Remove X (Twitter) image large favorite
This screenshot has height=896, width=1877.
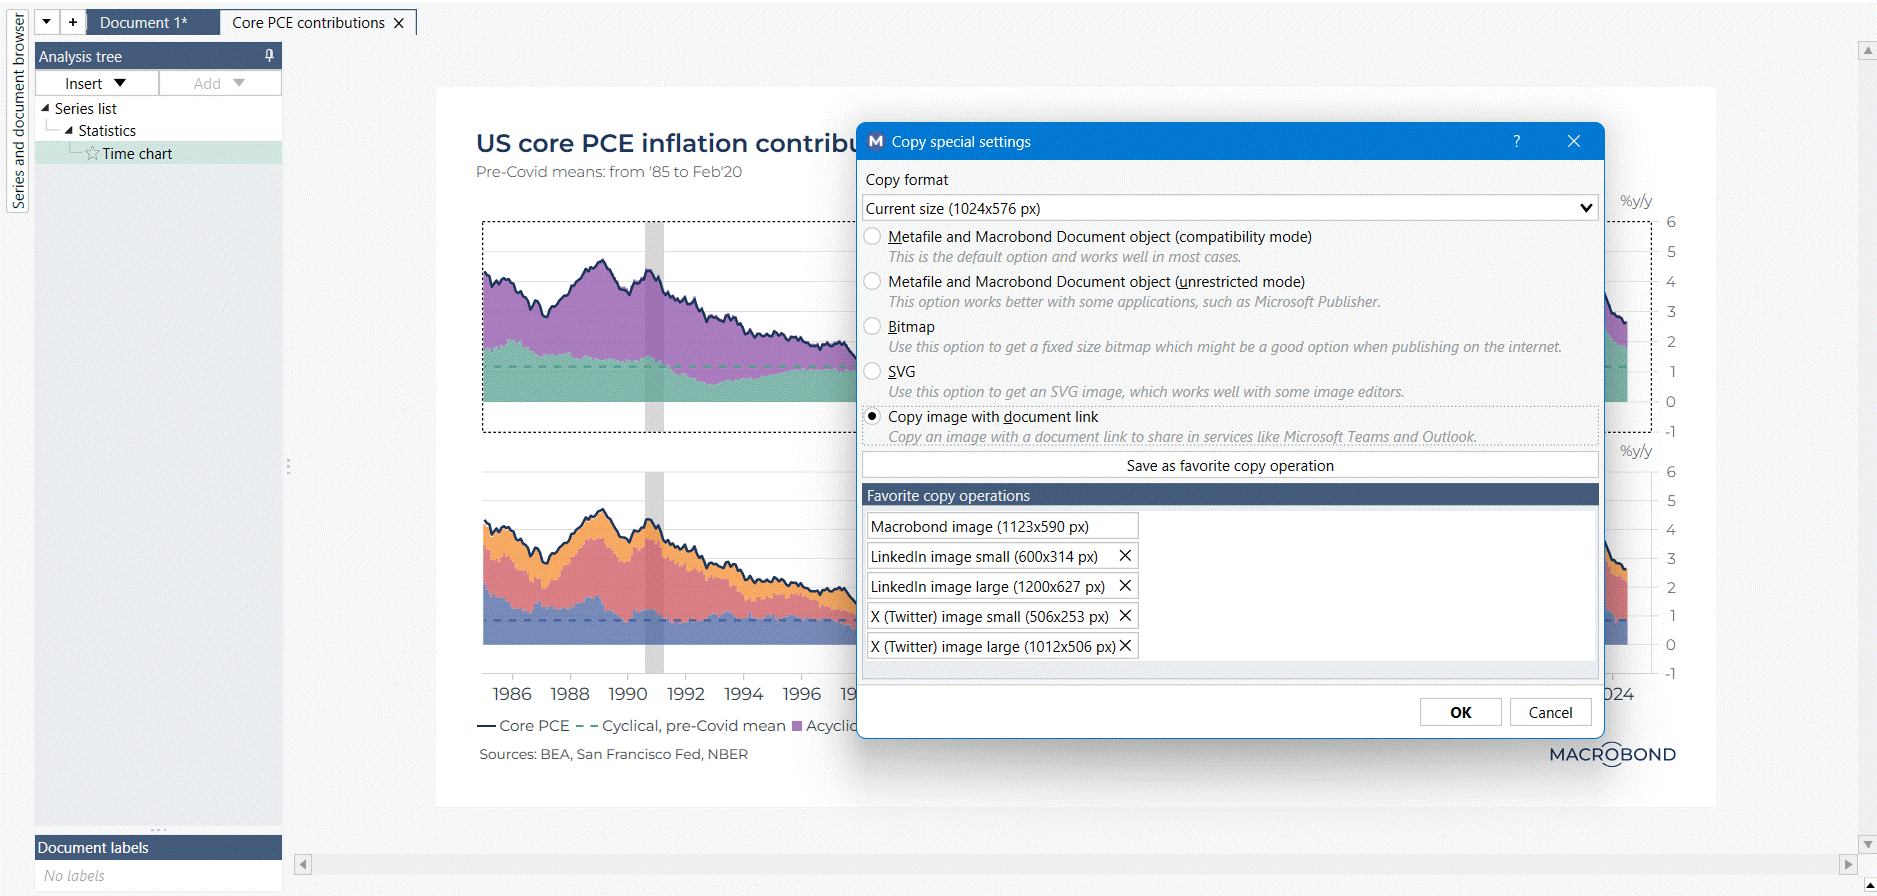(x=1125, y=646)
